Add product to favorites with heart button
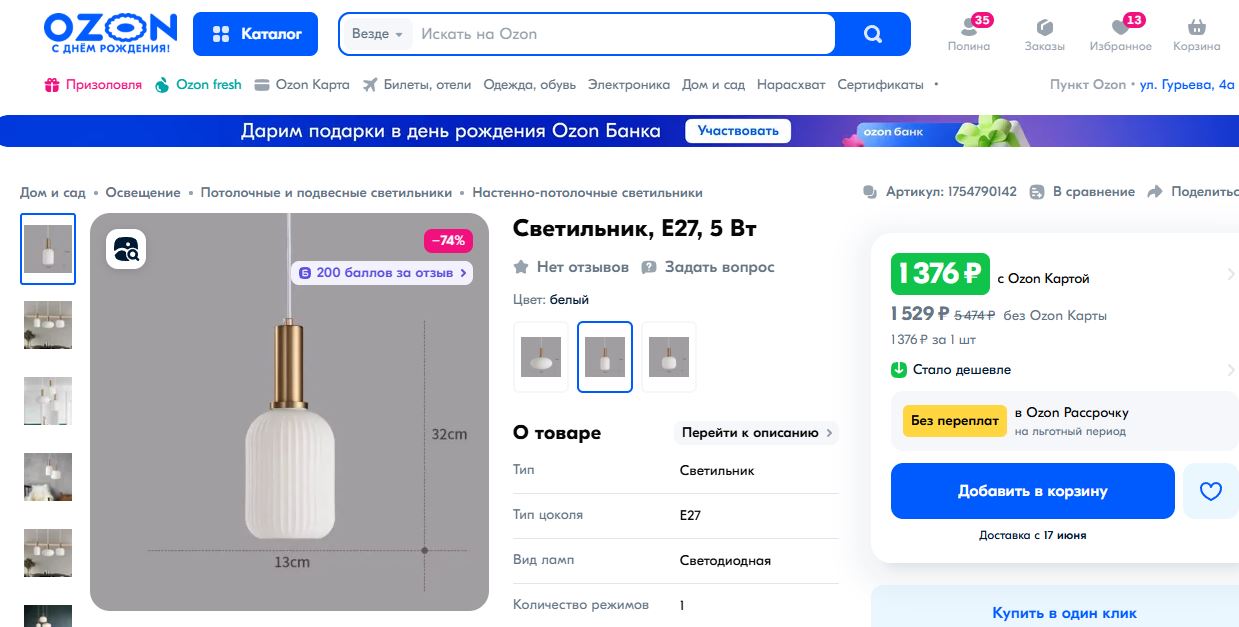The image size is (1239, 627). (1211, 491)
